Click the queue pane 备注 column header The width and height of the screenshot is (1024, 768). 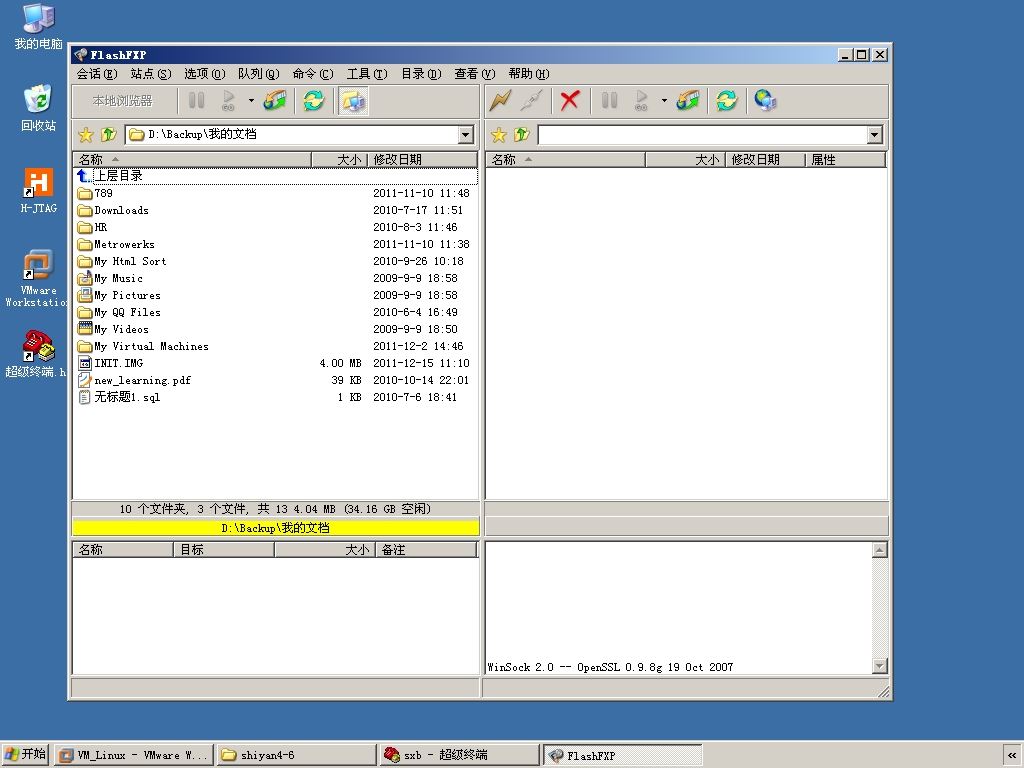426,550
